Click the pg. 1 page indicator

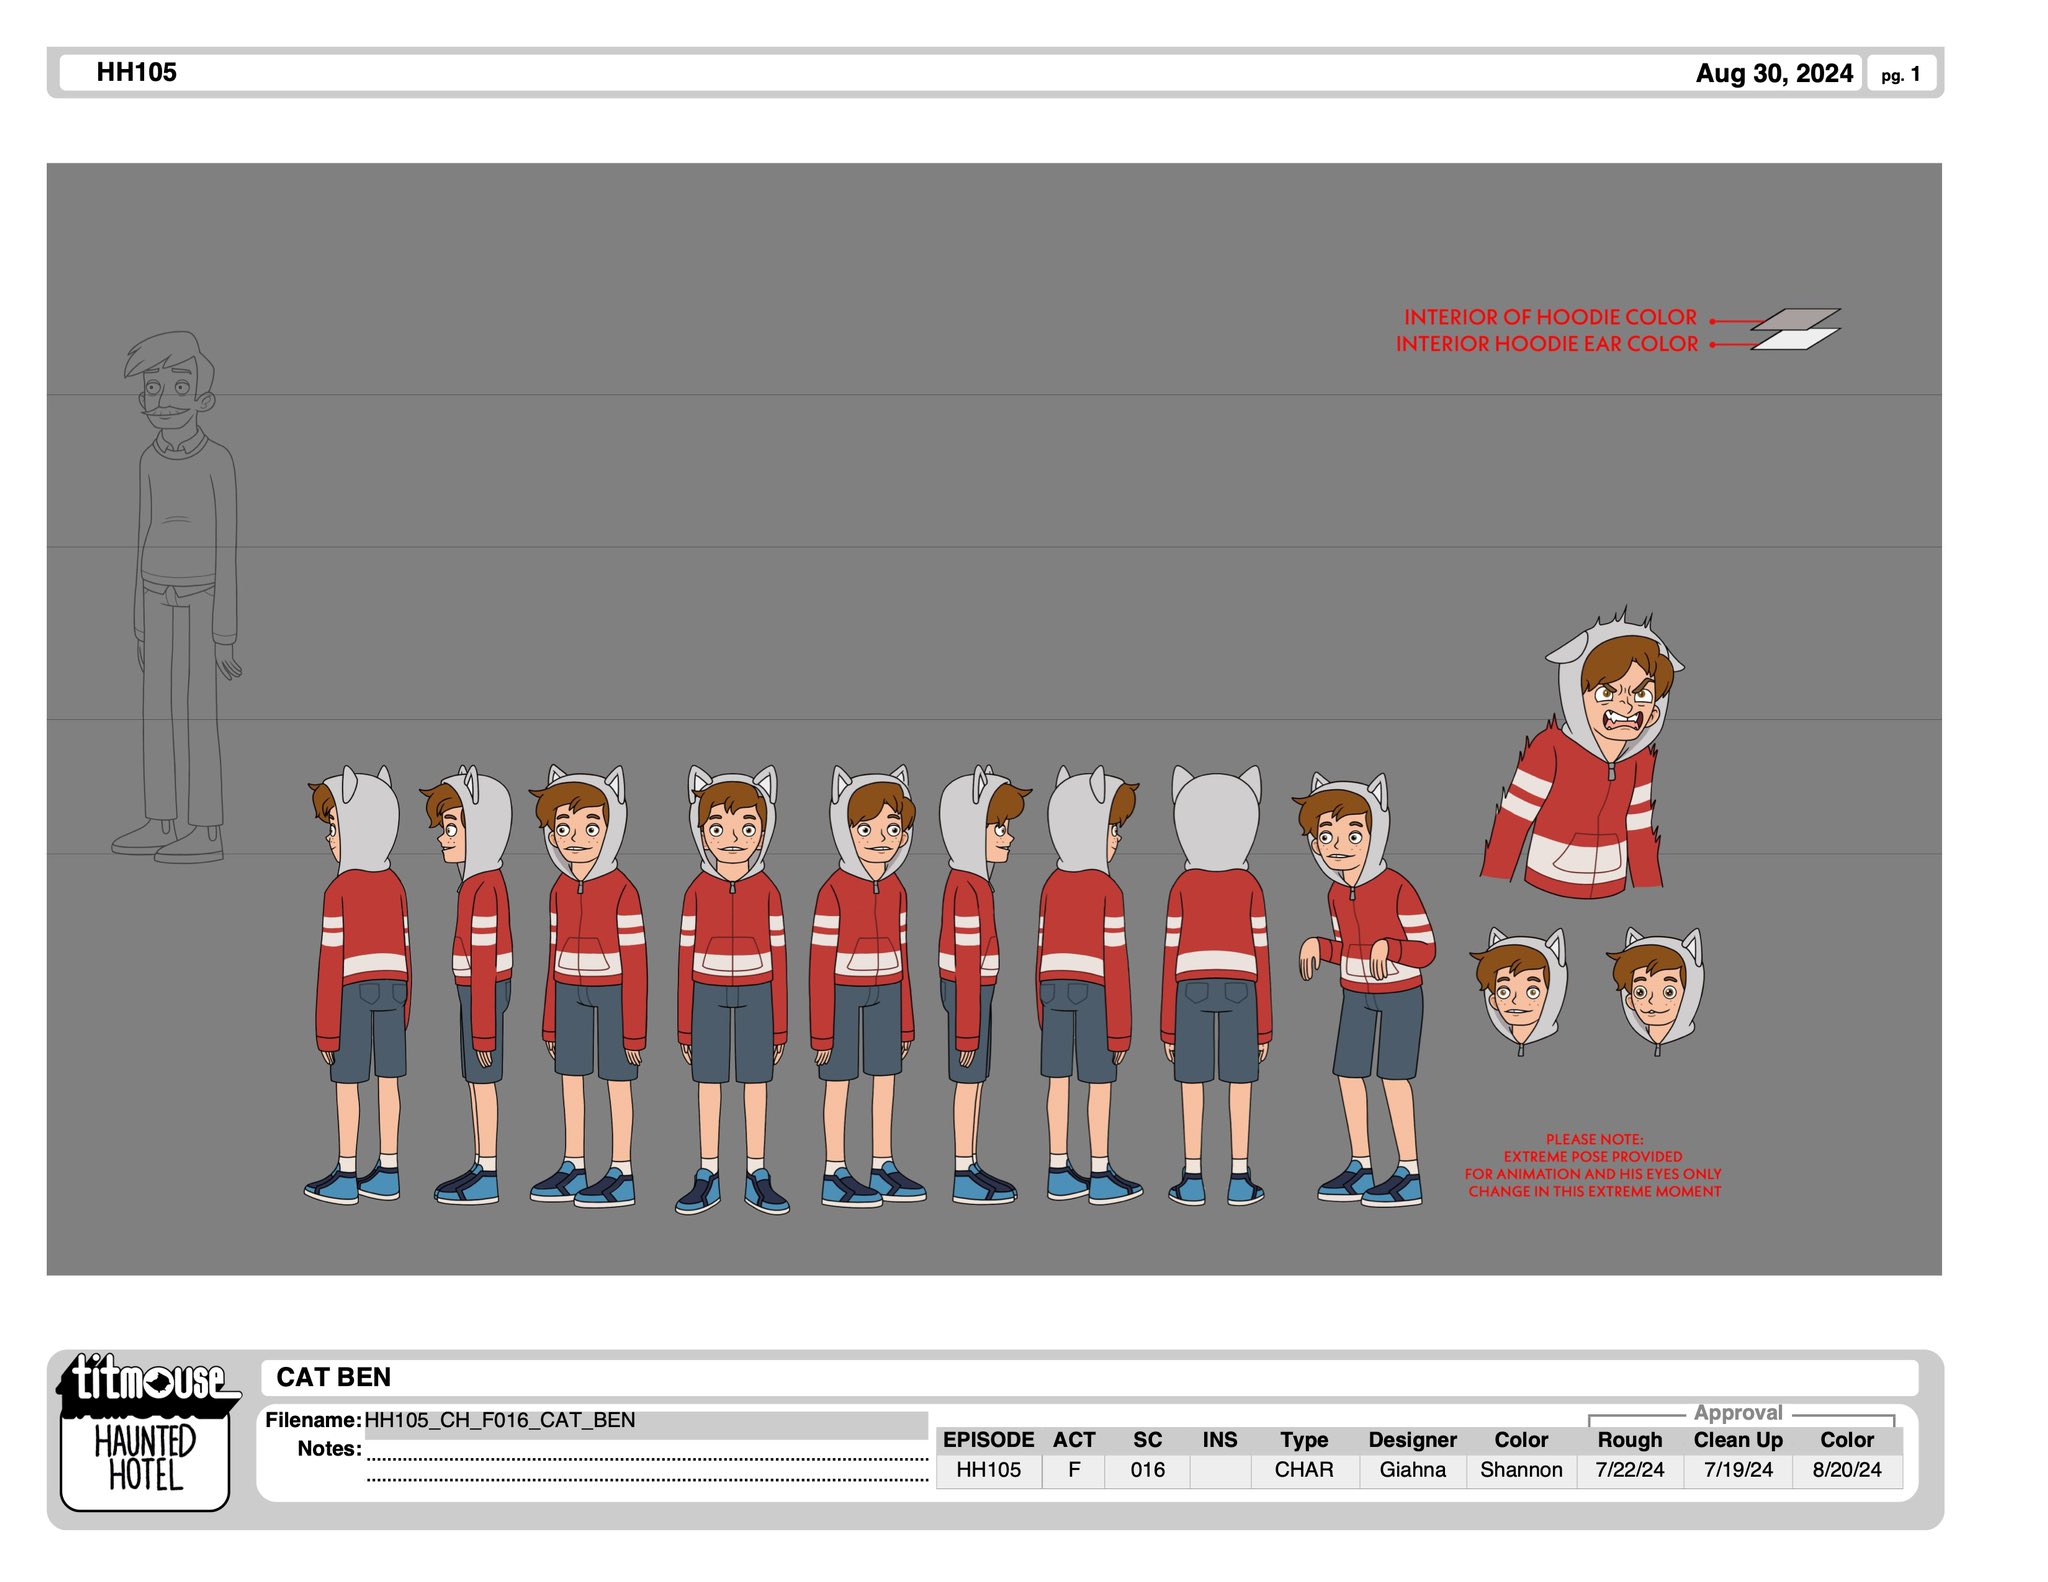pyautogui.click(x=1900, y=75)
